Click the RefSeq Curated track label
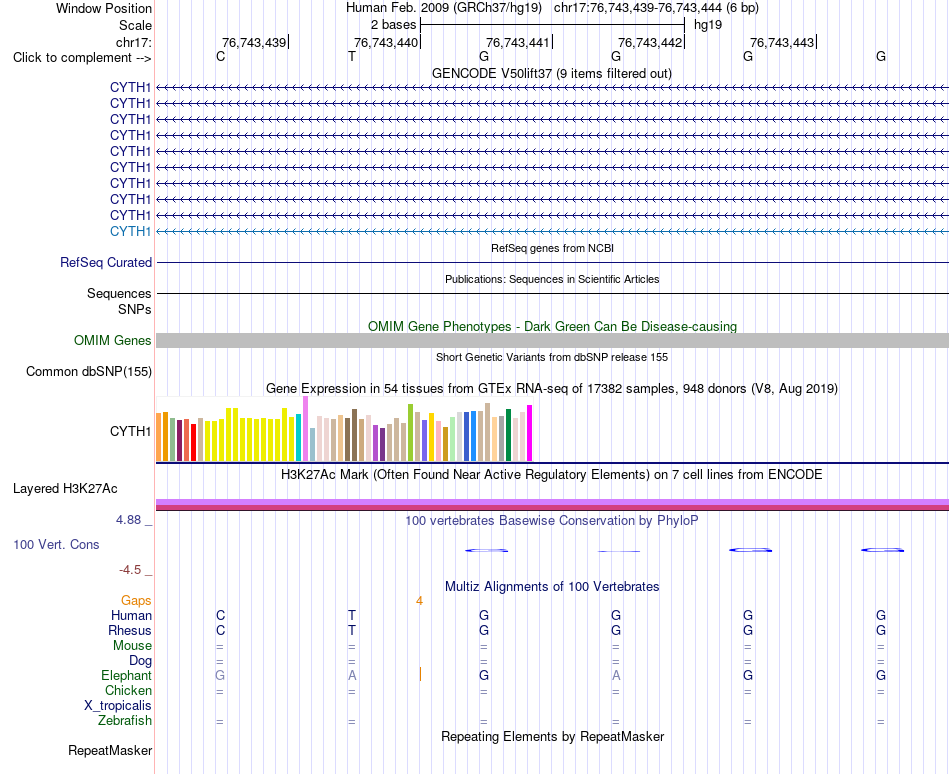Viewport: 950px width, 774px height. tap(105, 263)
